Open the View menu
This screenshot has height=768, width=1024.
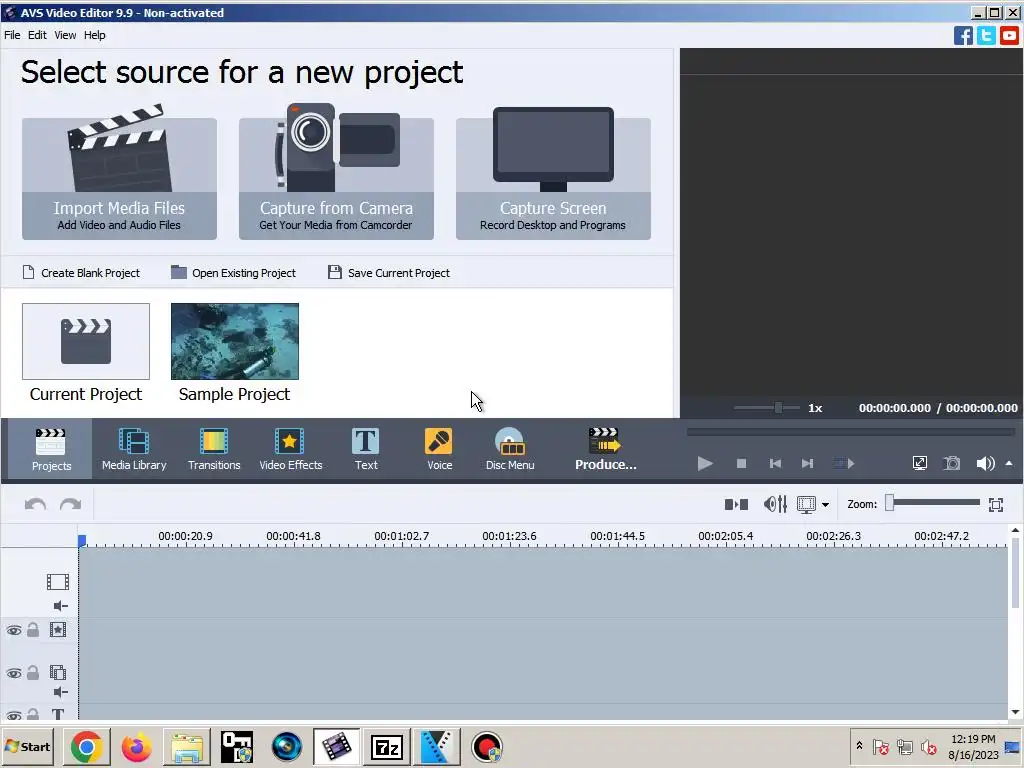65,35
